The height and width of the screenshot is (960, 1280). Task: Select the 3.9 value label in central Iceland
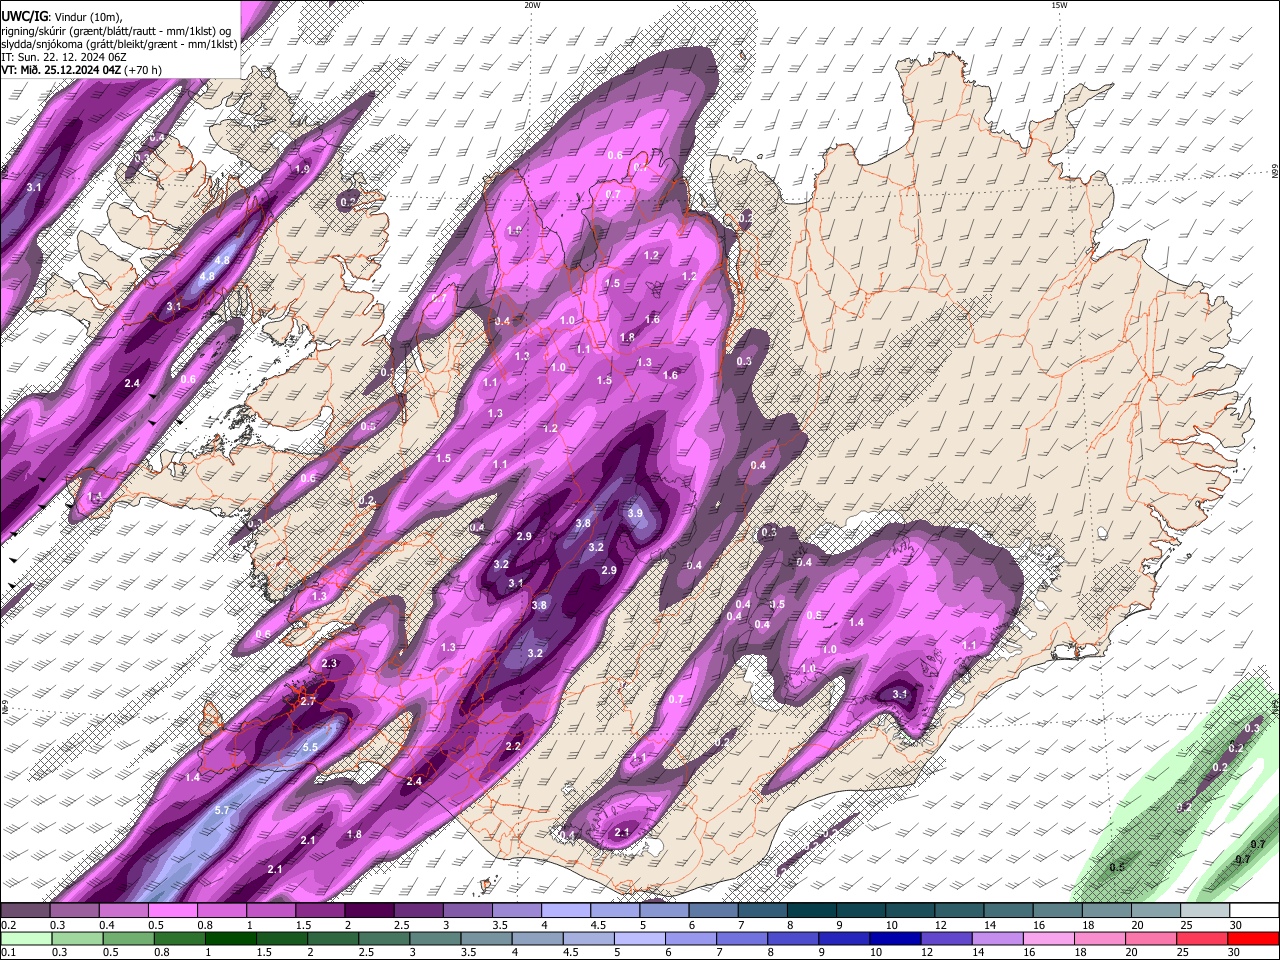[x=635, y=513]
